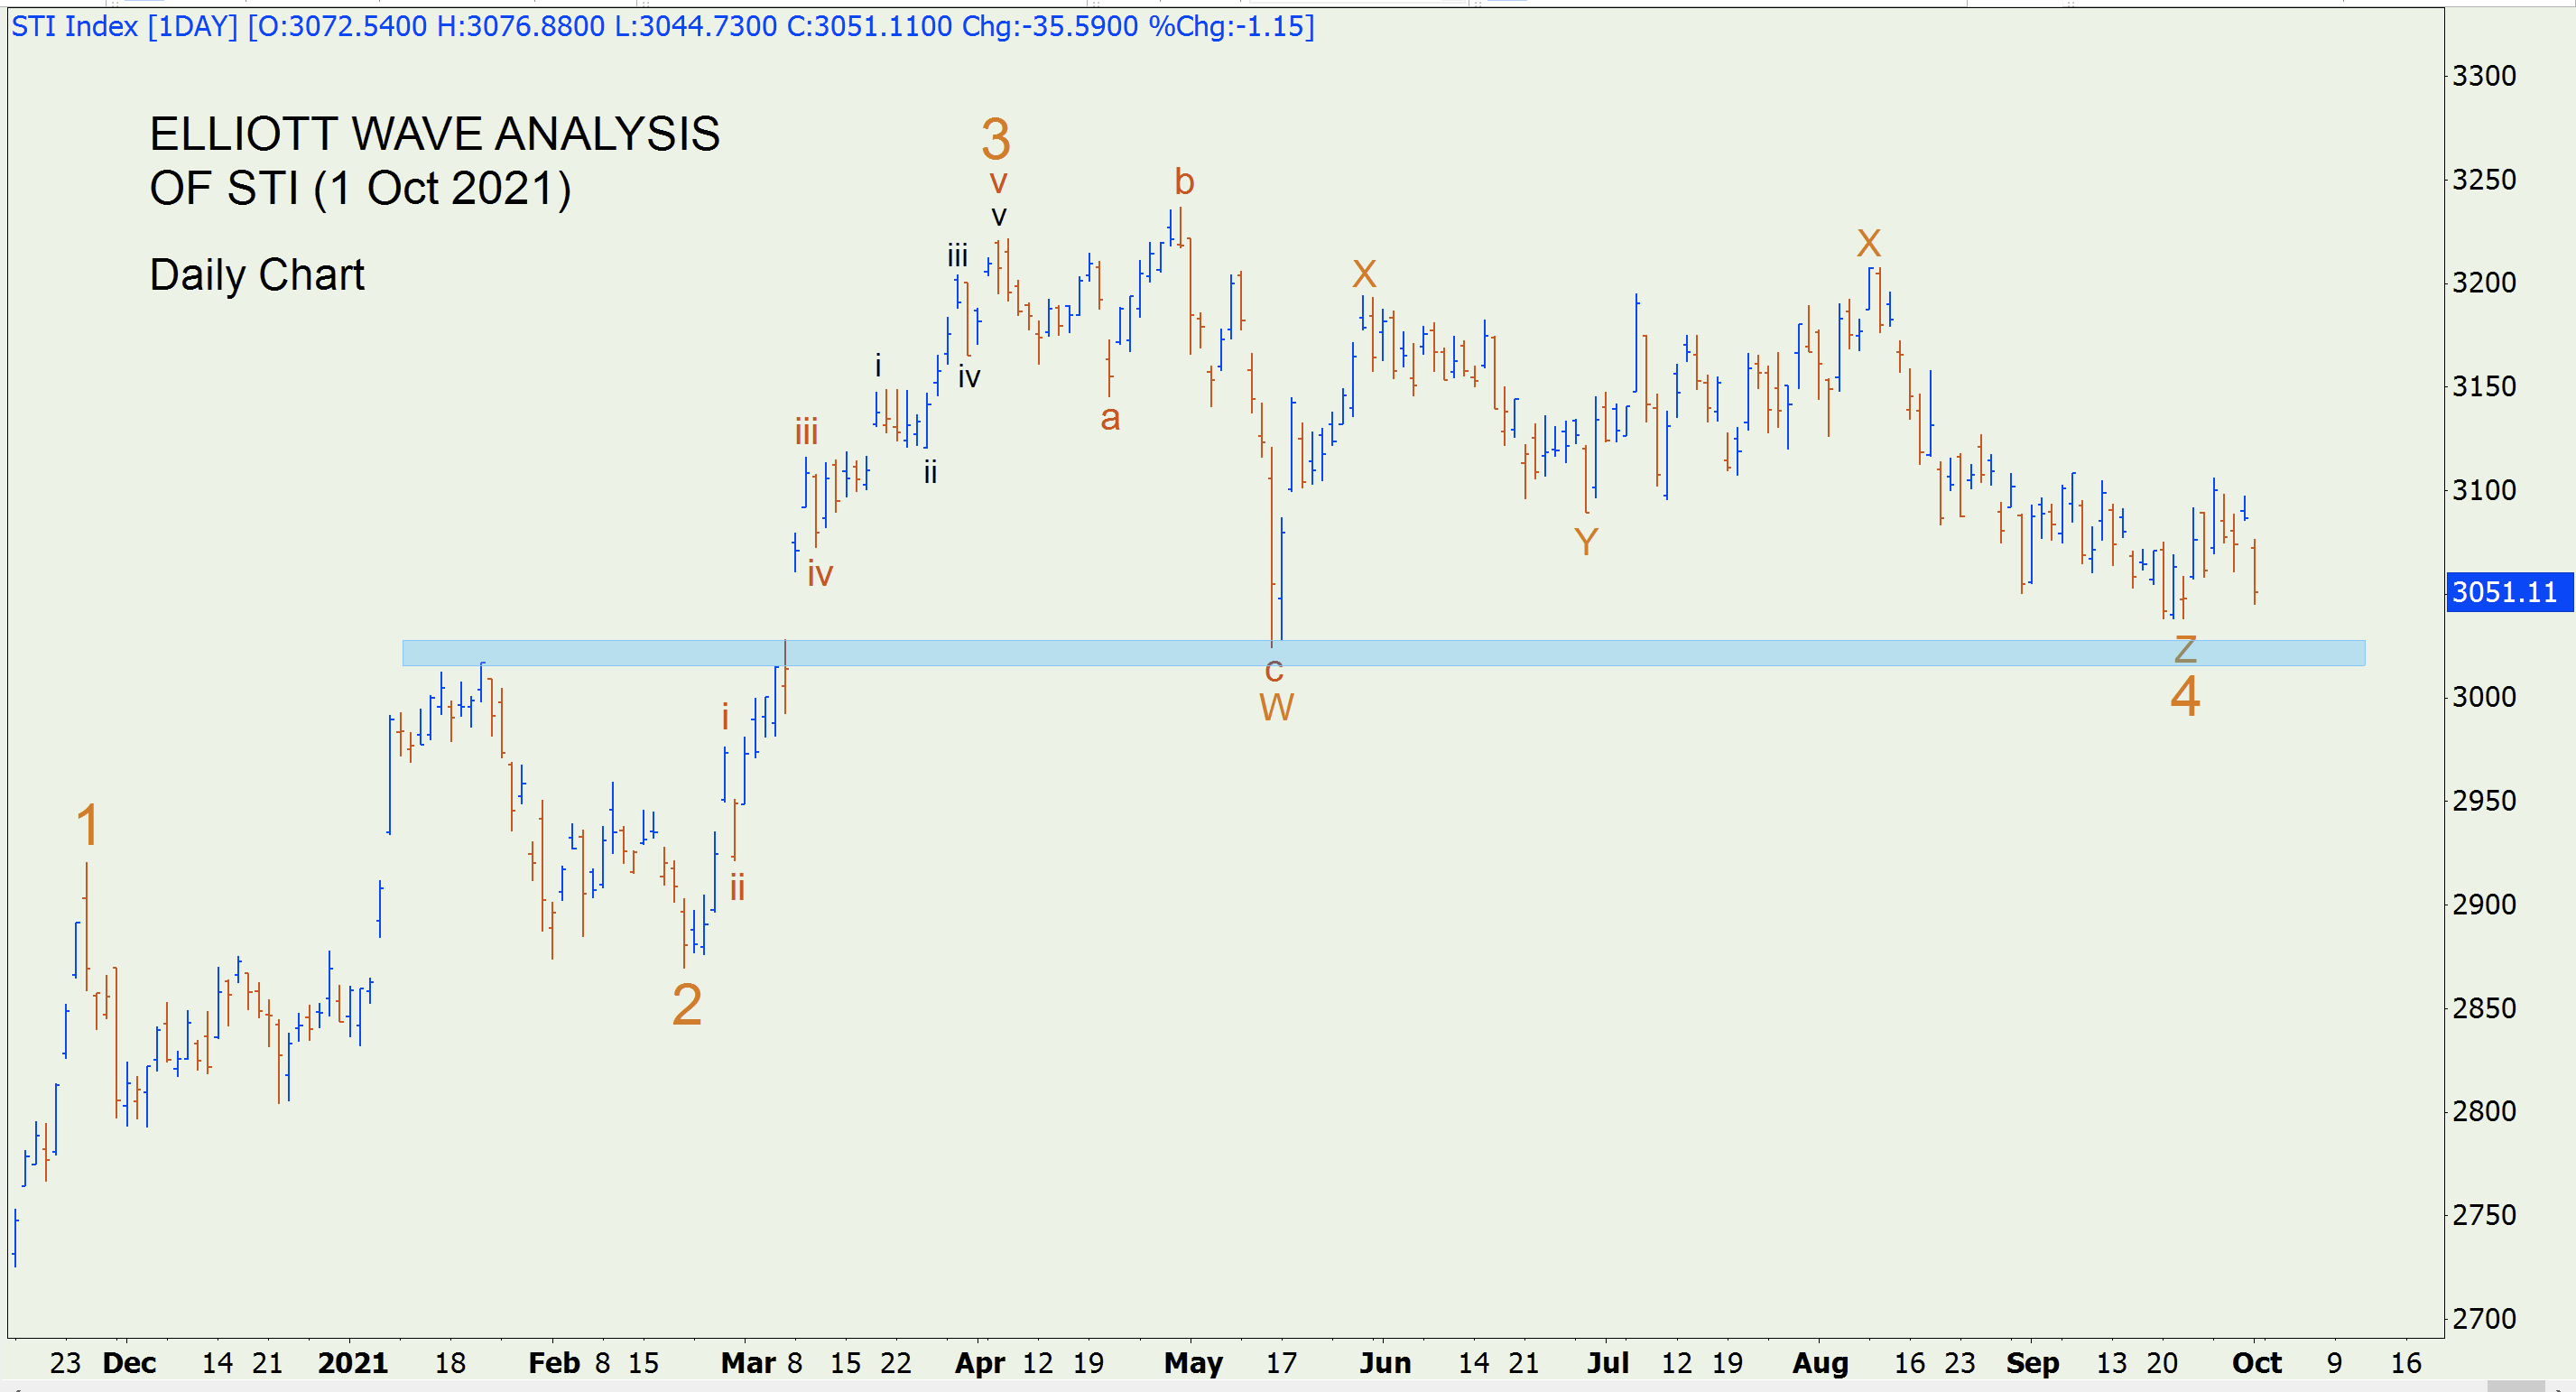The height and width of the screenshot is (1392, 2576).
Task: Click the red 'iv' subwave label
Action: (x=820, y=574)
